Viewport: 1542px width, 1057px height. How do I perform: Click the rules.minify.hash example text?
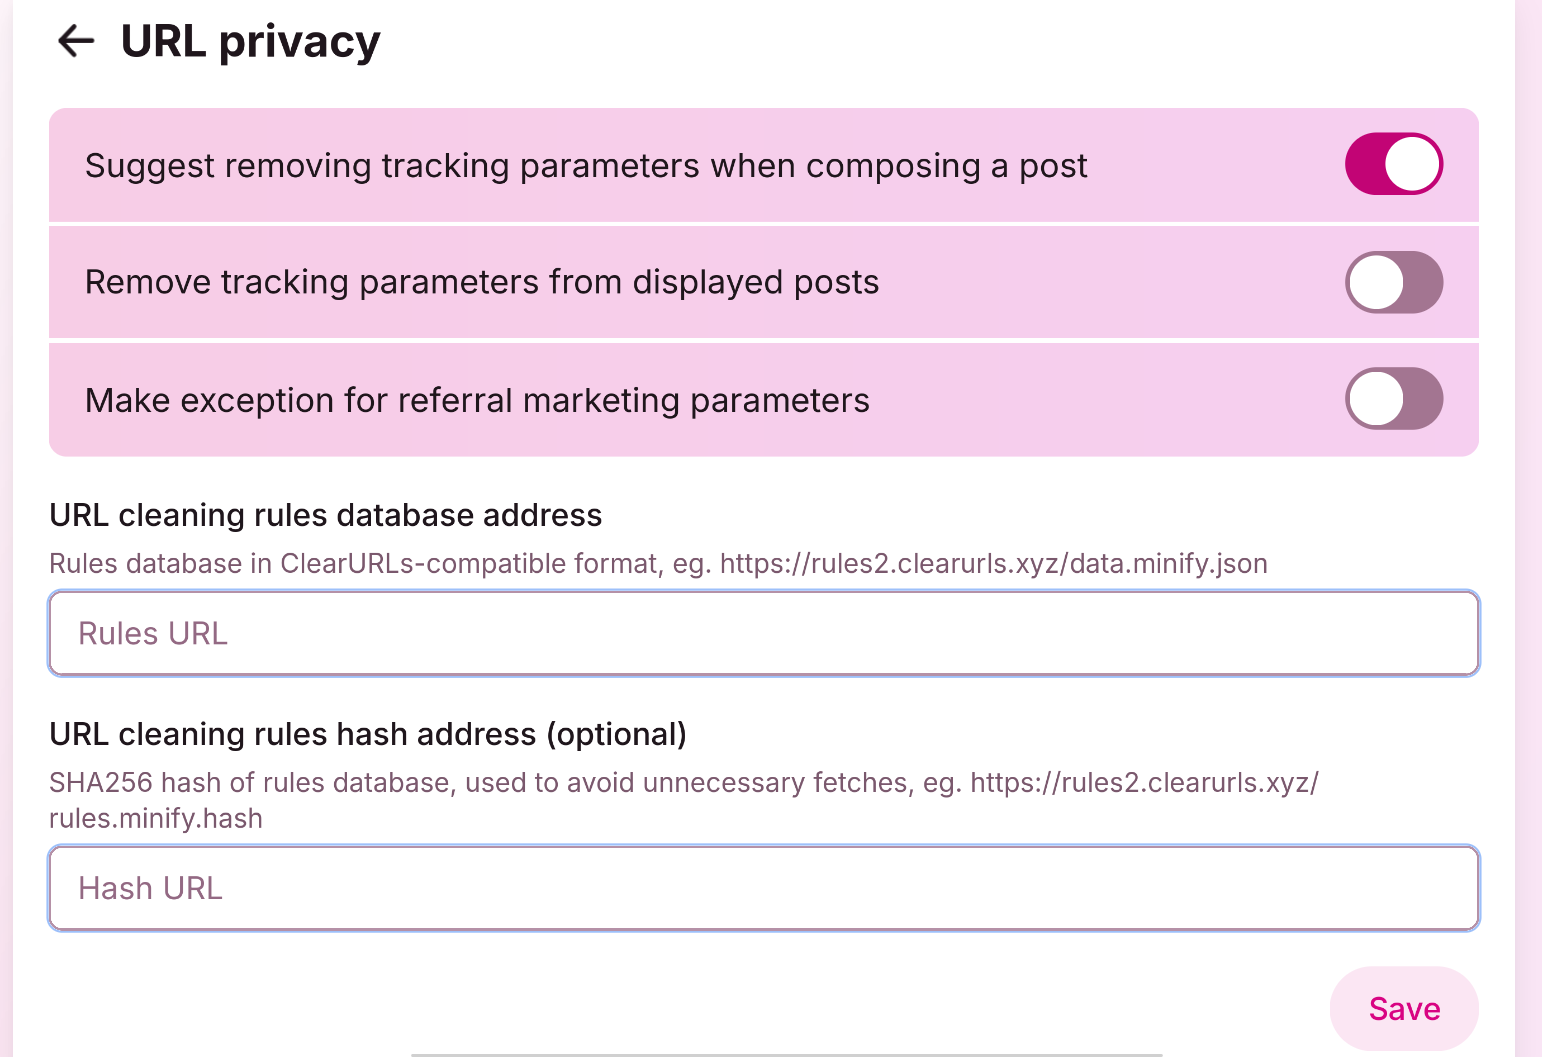click(x=156, y=818)
